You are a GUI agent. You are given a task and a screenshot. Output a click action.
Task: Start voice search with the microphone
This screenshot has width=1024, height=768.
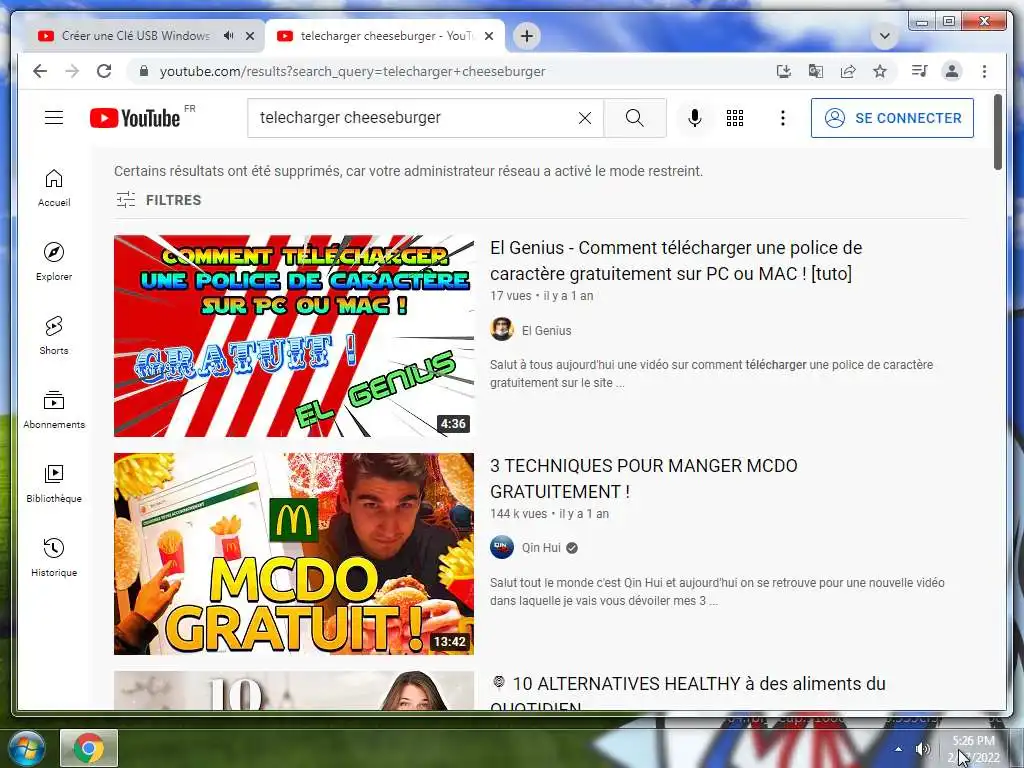pos(695,118)
